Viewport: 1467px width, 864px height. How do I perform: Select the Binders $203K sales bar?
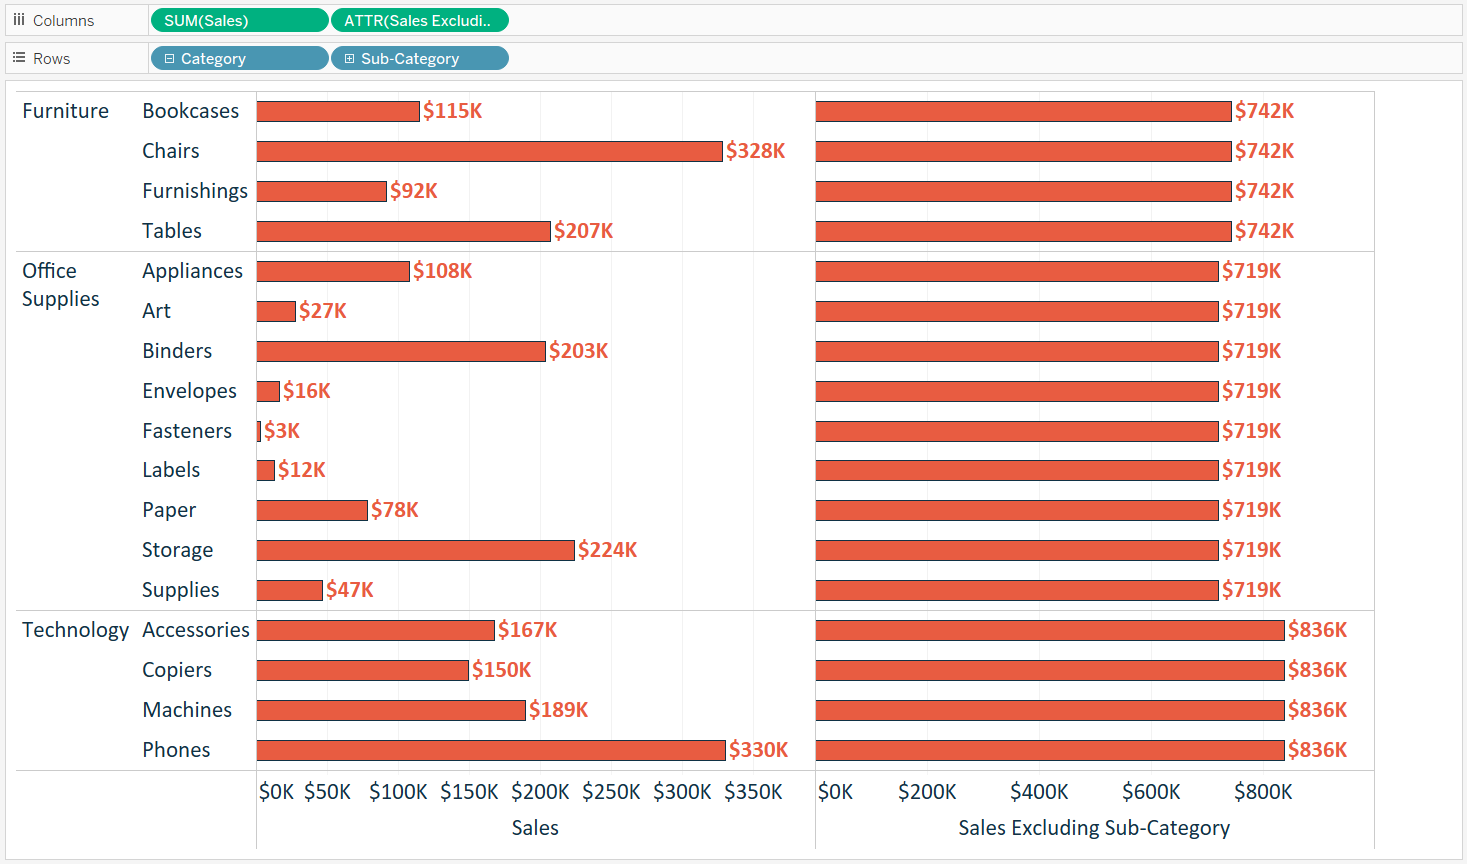pos(400,351)
